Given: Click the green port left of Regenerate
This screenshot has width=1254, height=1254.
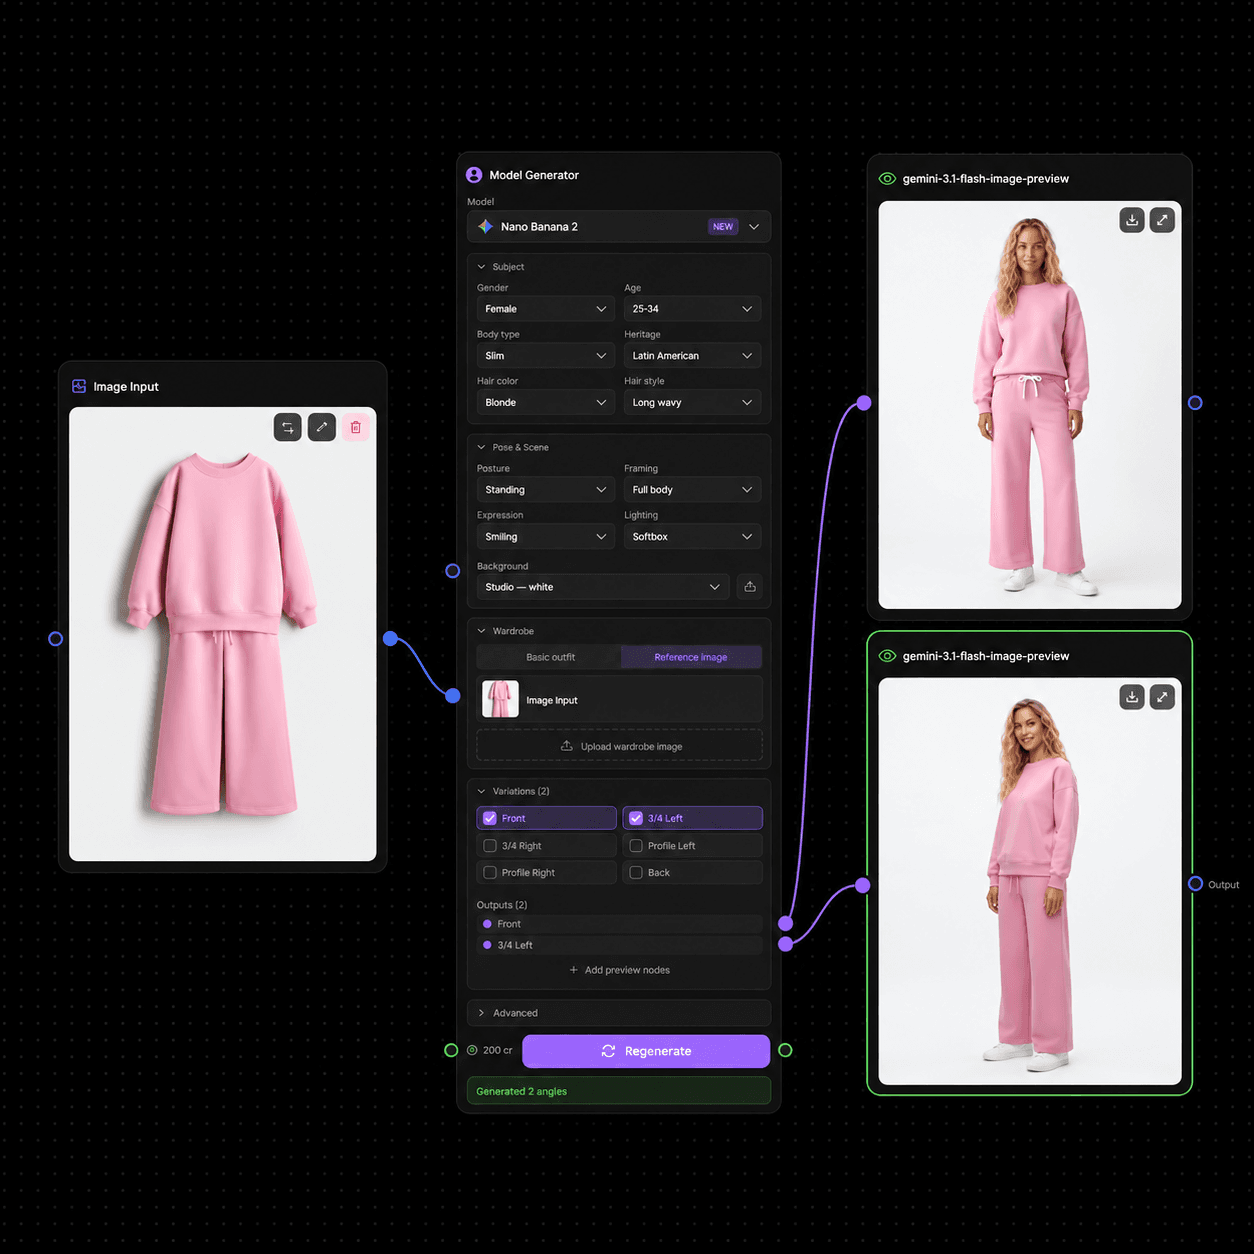Looking at the screenshot, I should pyautogui.click(x=451, y=1050).
